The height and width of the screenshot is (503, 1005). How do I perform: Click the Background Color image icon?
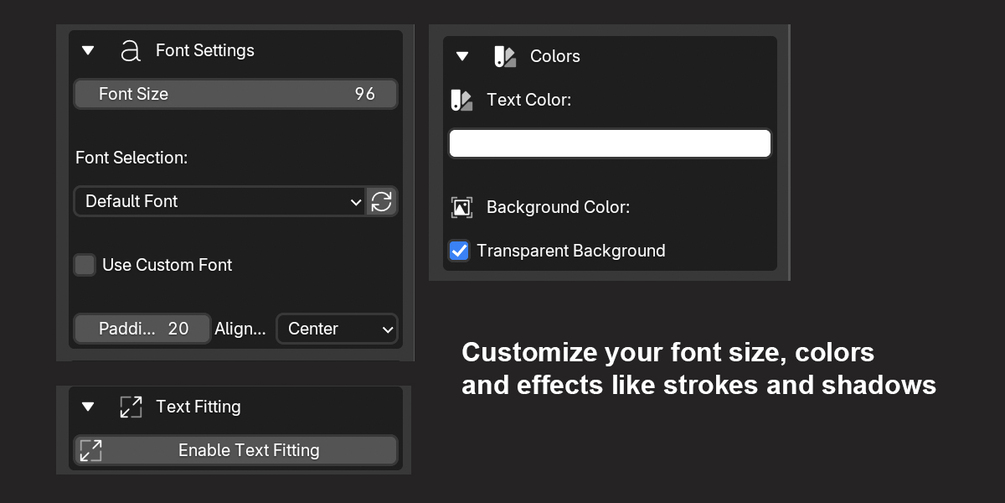[461, 207]
